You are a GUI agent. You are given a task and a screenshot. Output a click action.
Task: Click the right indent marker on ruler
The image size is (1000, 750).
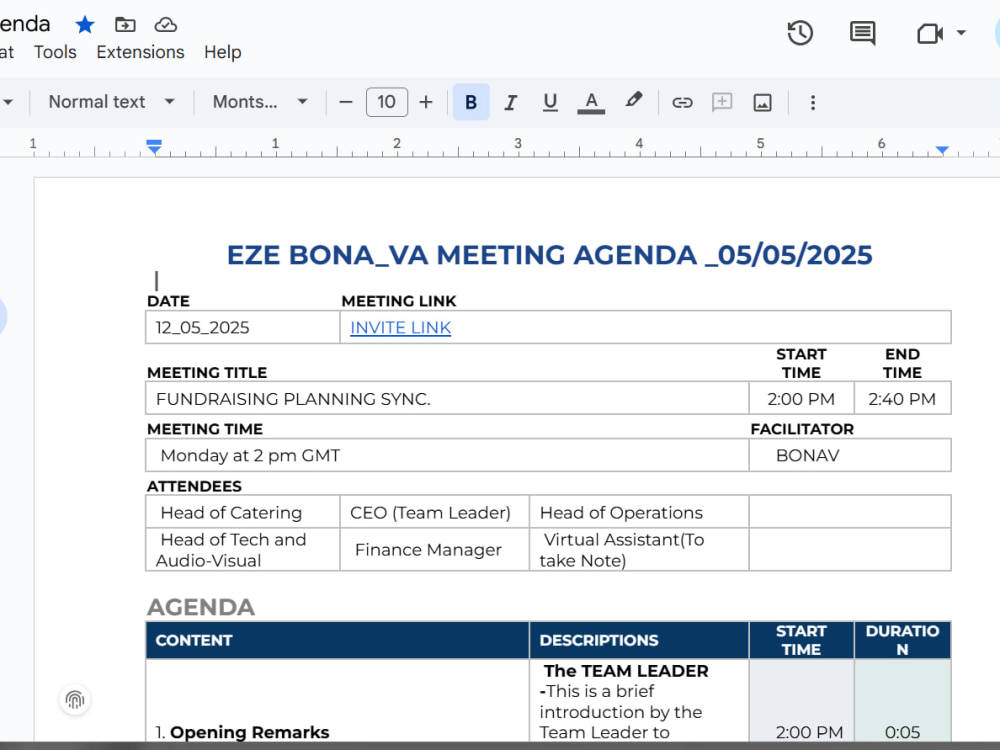[x=942, y=150]
